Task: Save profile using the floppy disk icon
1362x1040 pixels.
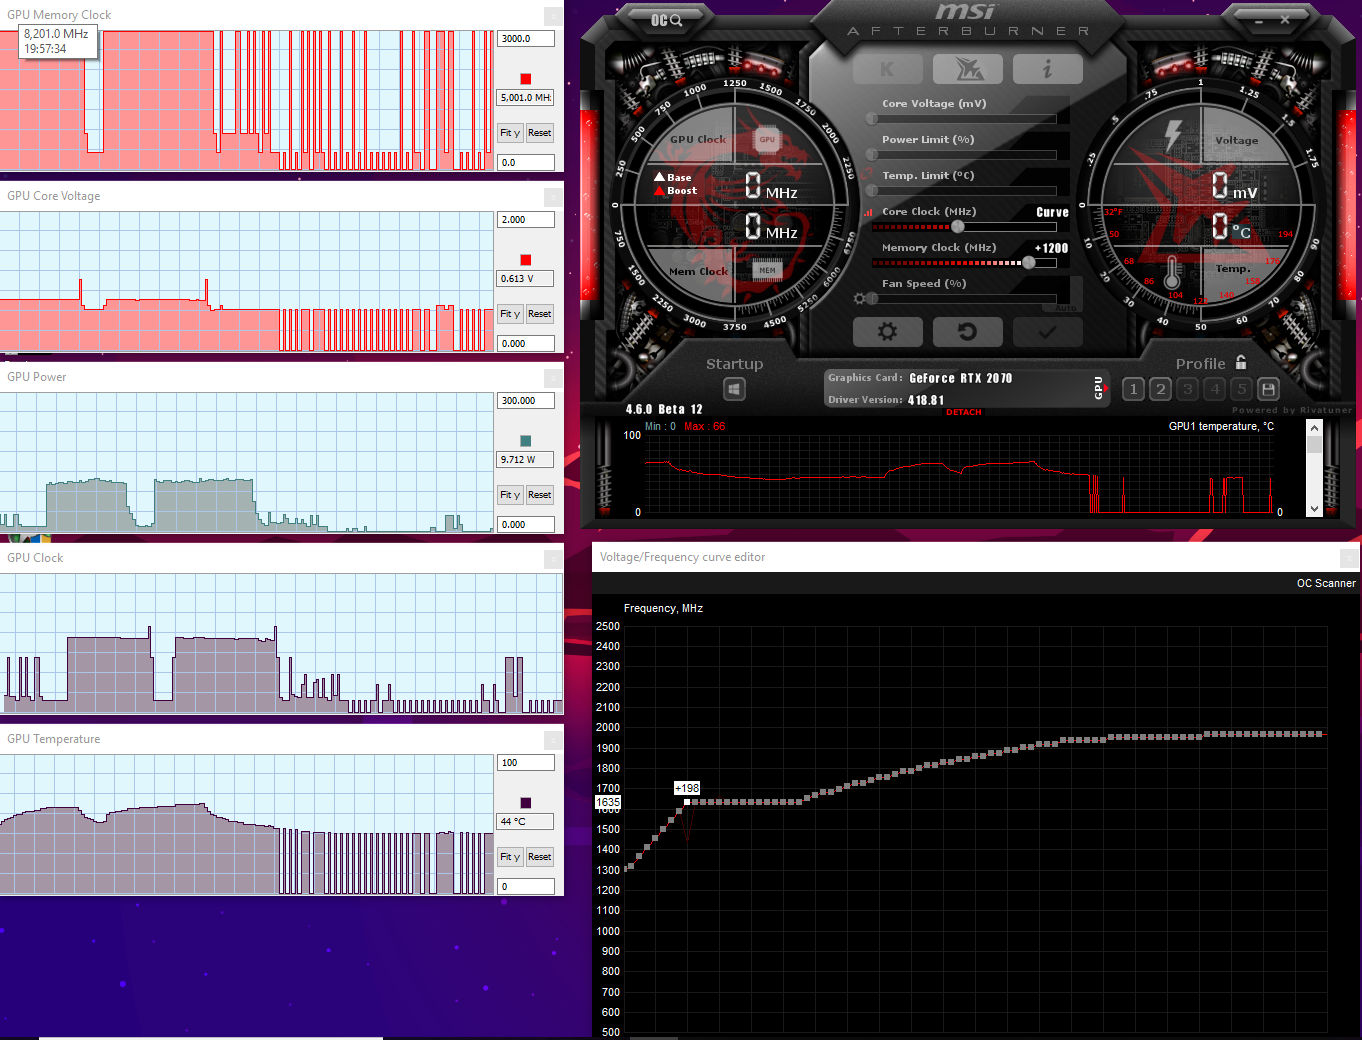Action: coord(1268,389)
